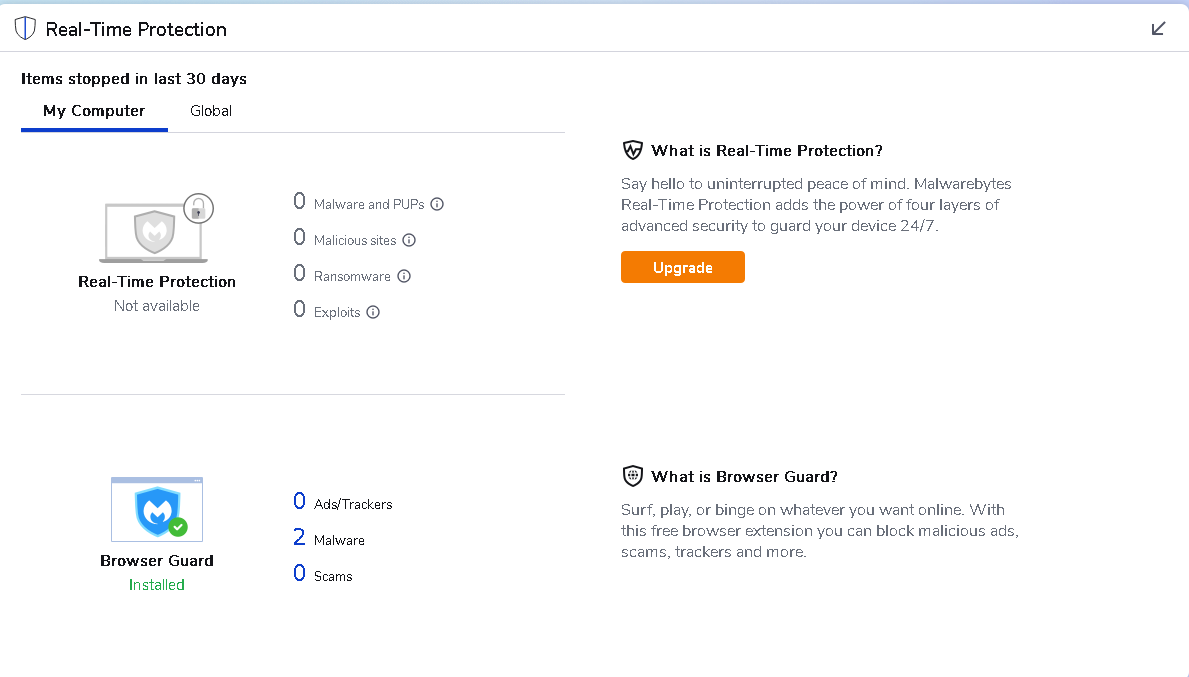Click the shield icon in the title bar
The width and height of the screenshot is (1189, 677).
[25, 29]
